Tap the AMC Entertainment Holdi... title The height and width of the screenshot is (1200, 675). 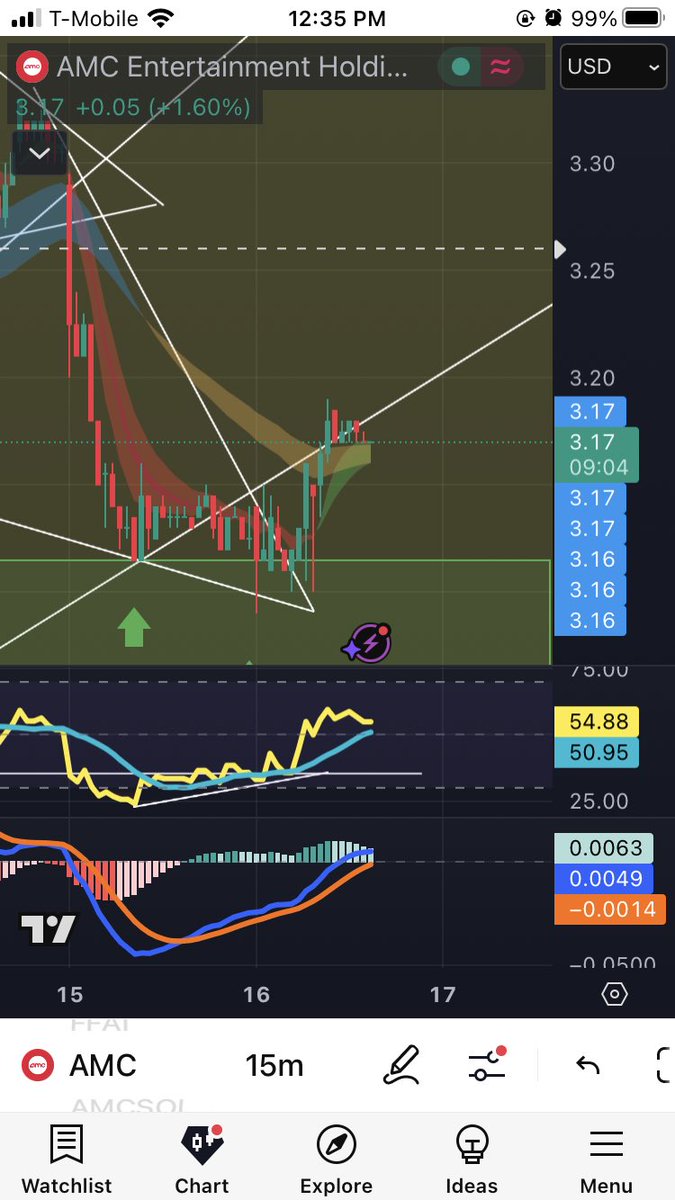(232, 68)
